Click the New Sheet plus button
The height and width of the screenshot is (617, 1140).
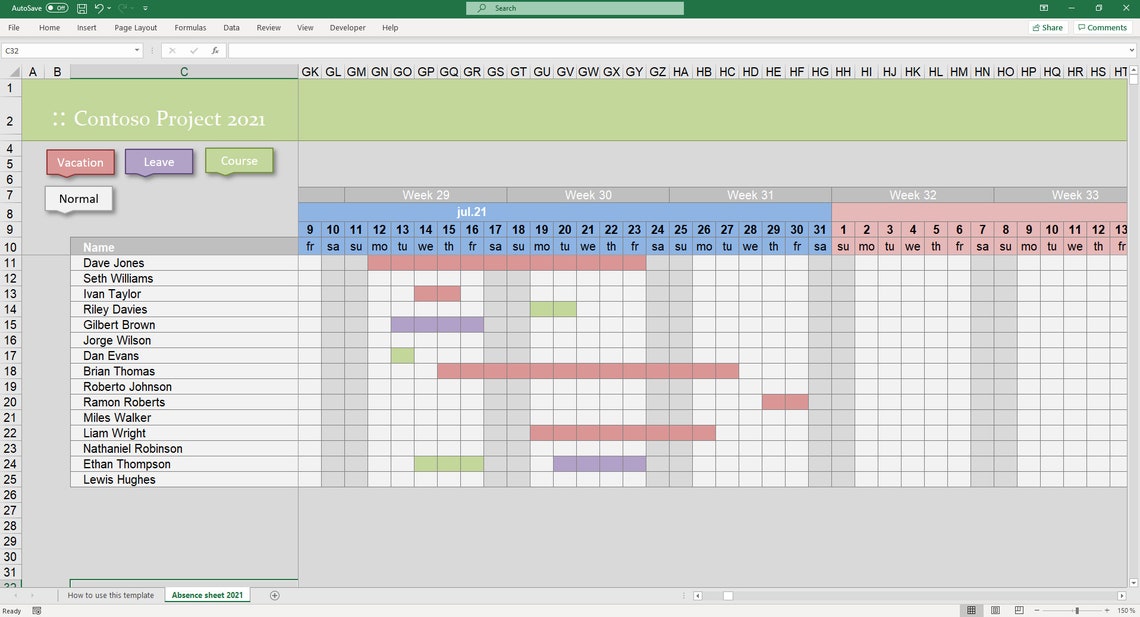point(273,594)
